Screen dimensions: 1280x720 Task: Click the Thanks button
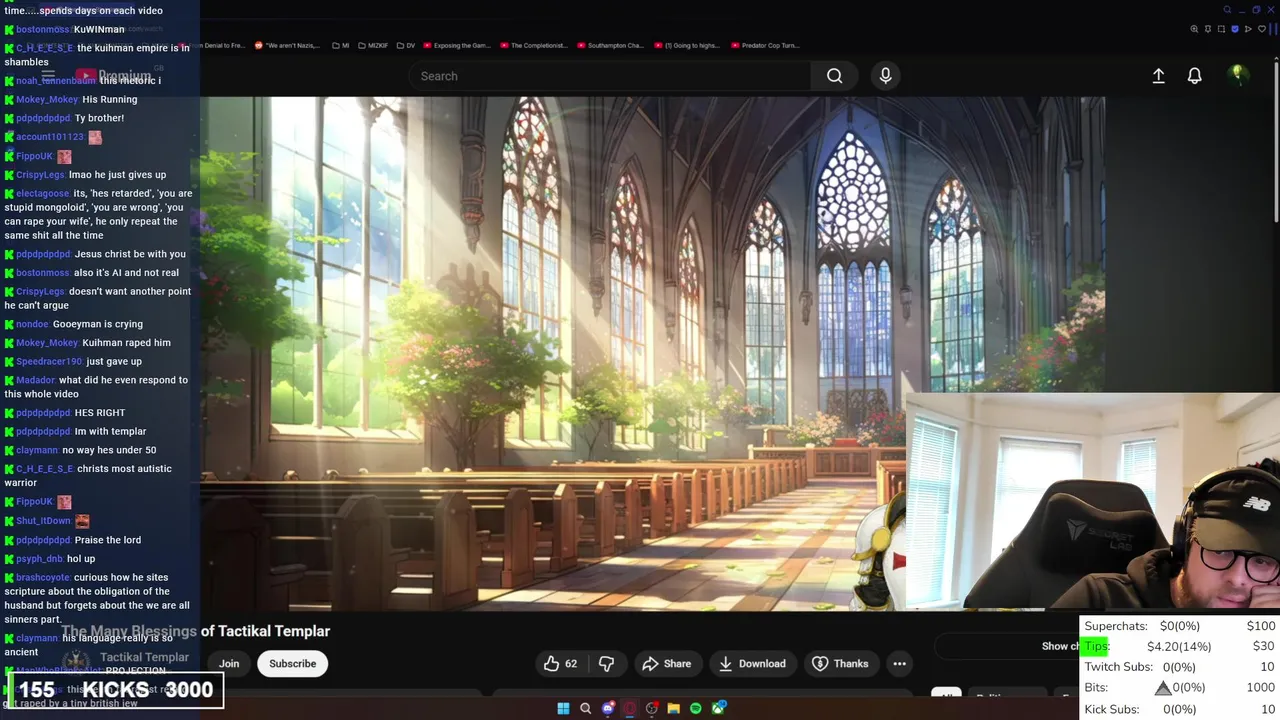tap(840, 663)
